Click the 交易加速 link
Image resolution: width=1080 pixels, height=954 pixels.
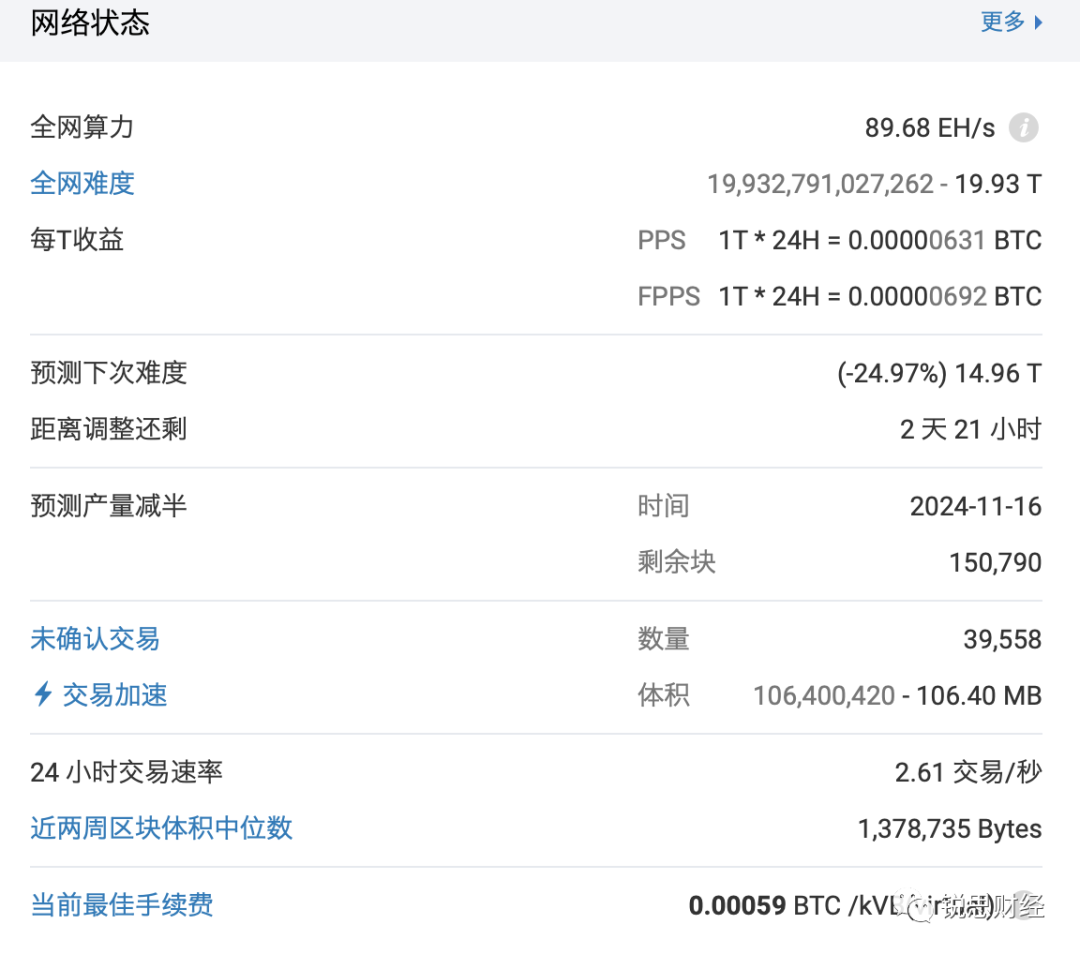115,695
